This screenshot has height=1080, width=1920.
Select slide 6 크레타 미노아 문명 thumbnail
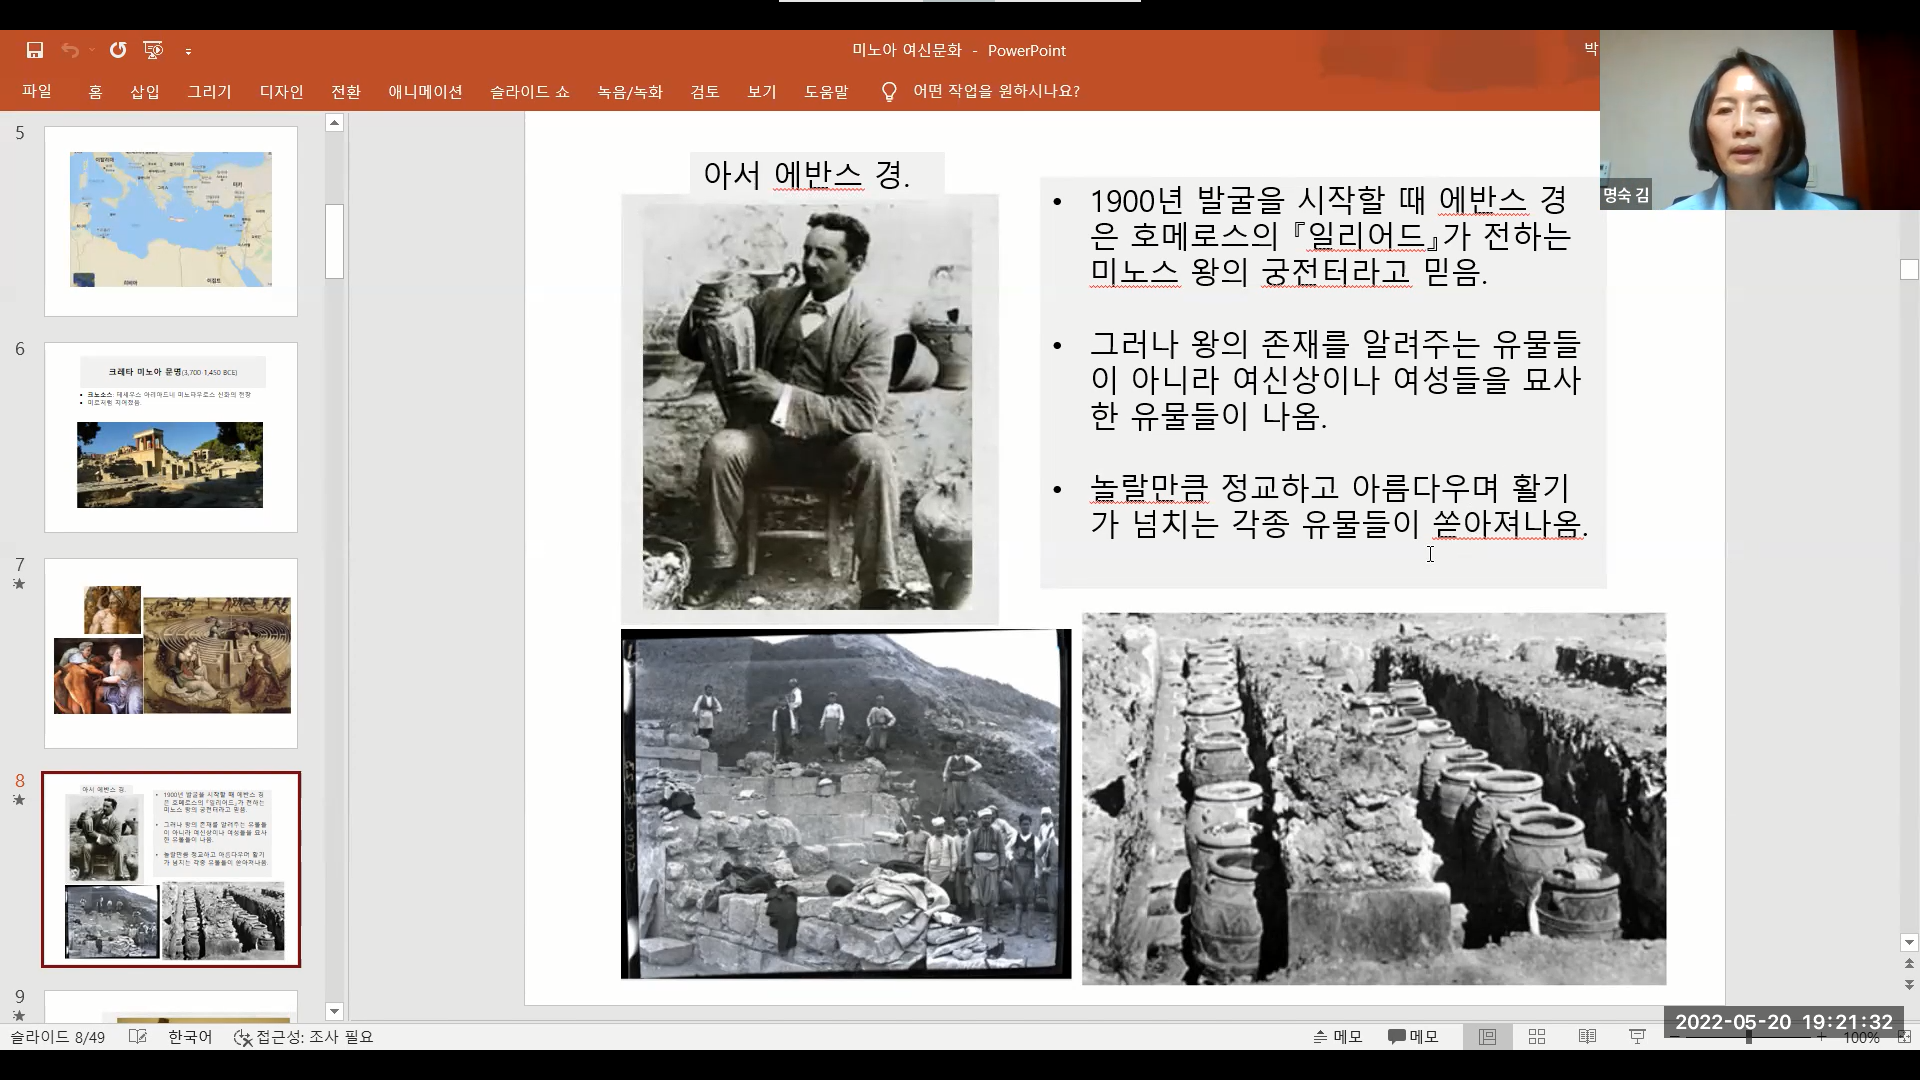pyautogui.click(x=171, y=437)
